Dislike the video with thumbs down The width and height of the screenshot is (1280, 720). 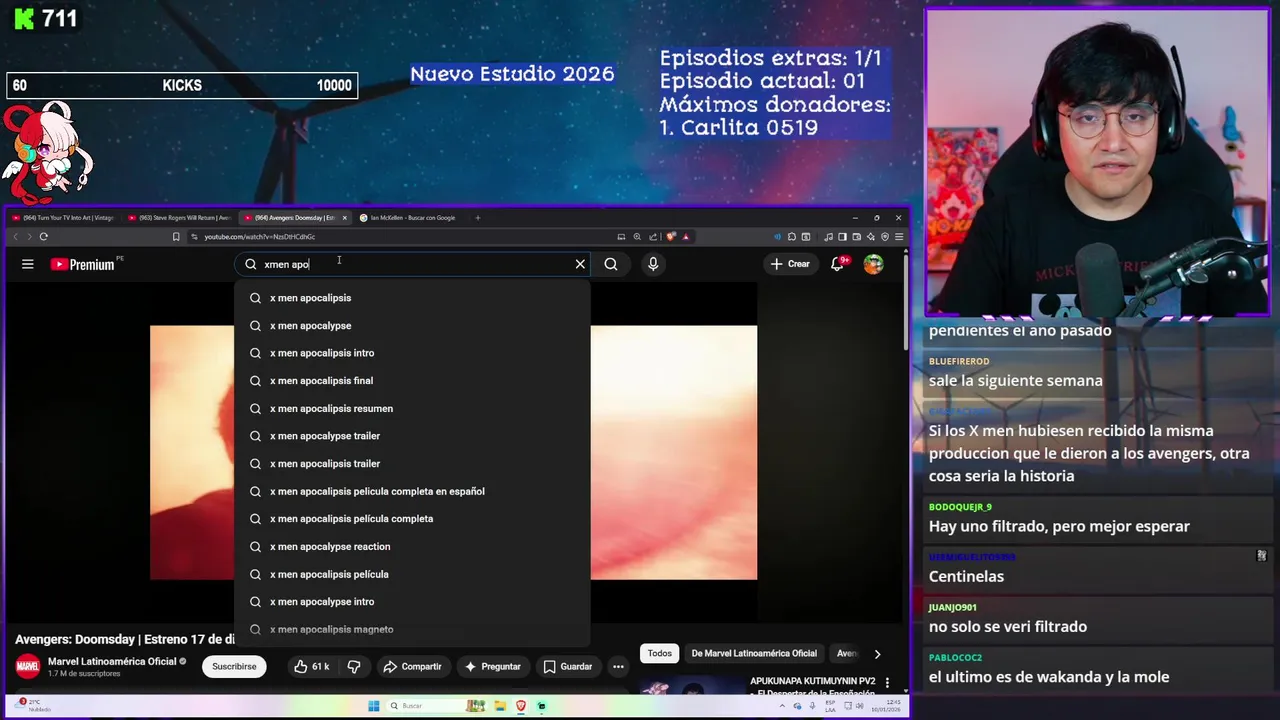[x=354, y=667]
